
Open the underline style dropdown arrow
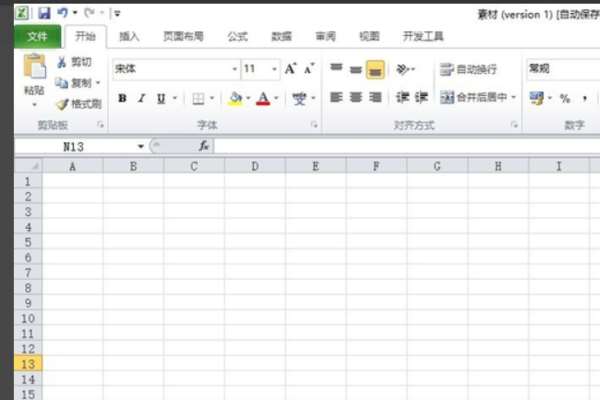tap(175, 98)
